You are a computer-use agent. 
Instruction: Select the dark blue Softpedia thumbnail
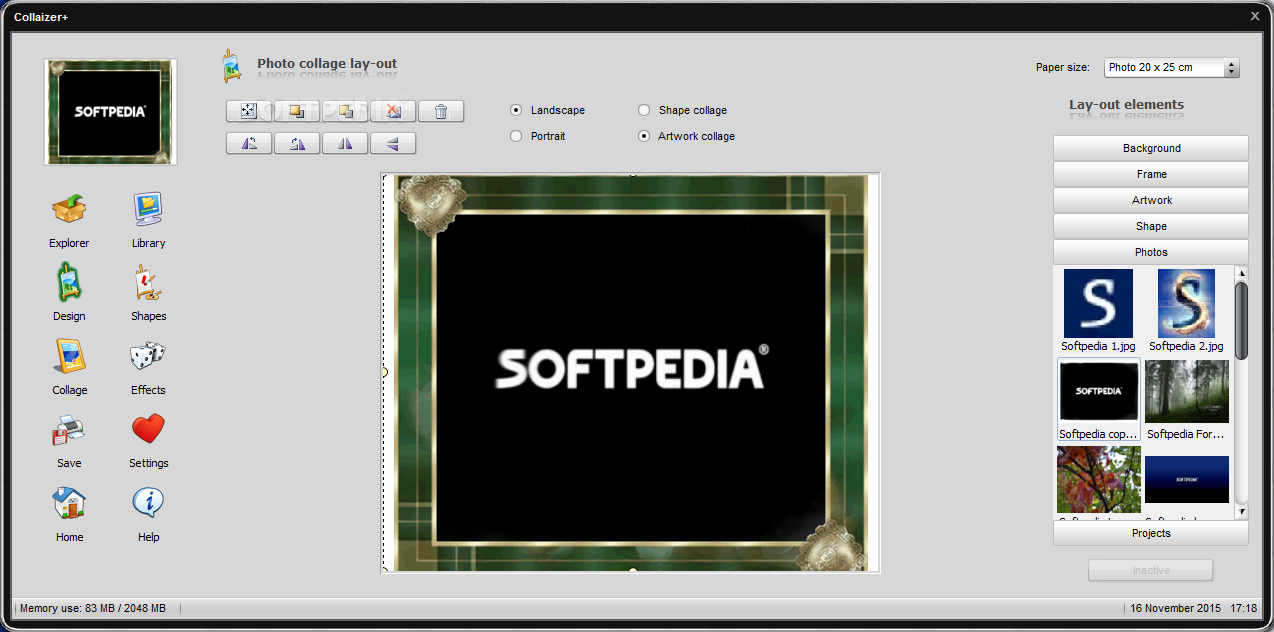pos(1187,479)
